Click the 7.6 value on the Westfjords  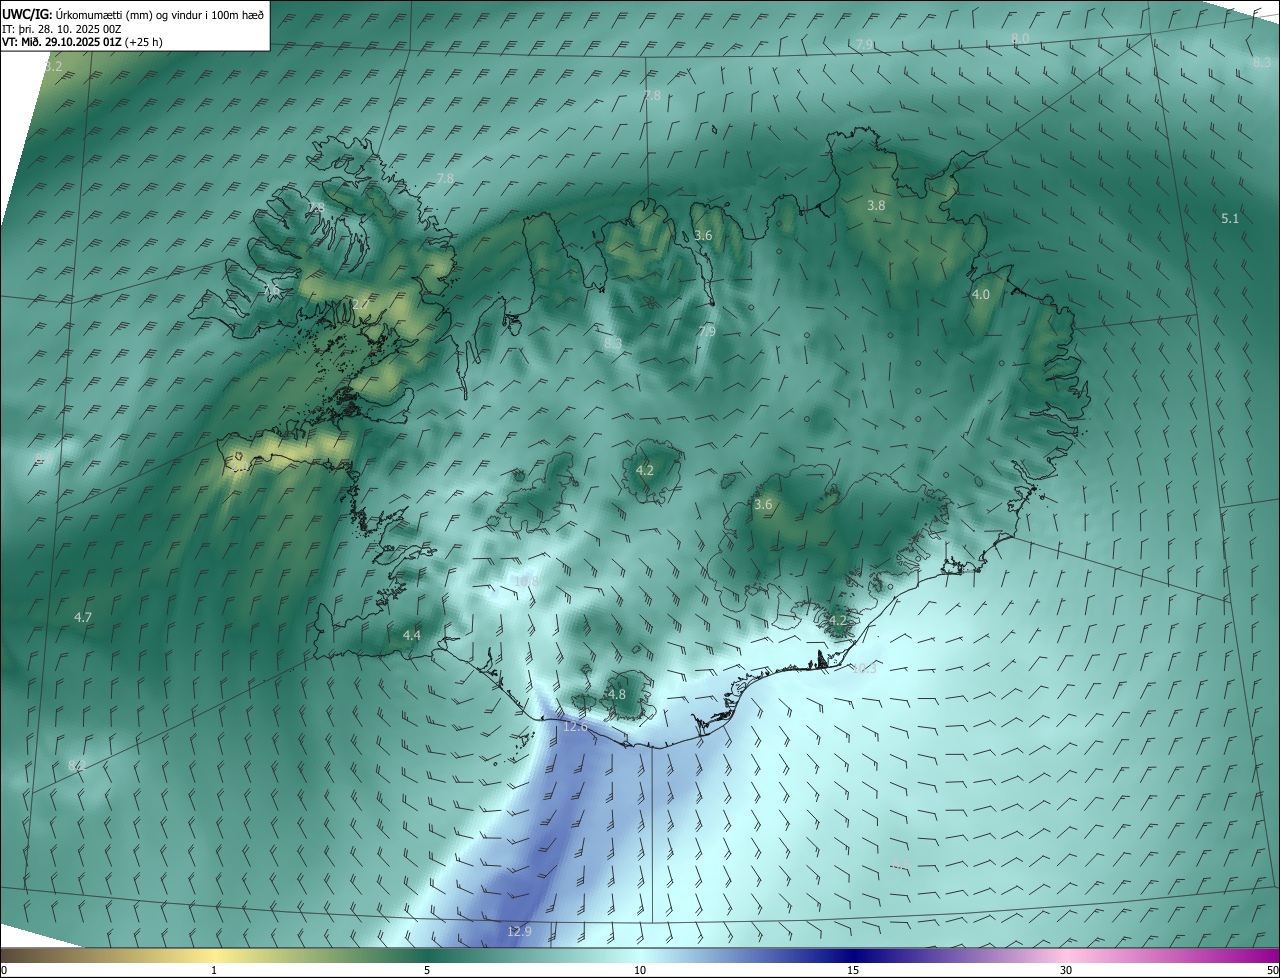(271, 291)
